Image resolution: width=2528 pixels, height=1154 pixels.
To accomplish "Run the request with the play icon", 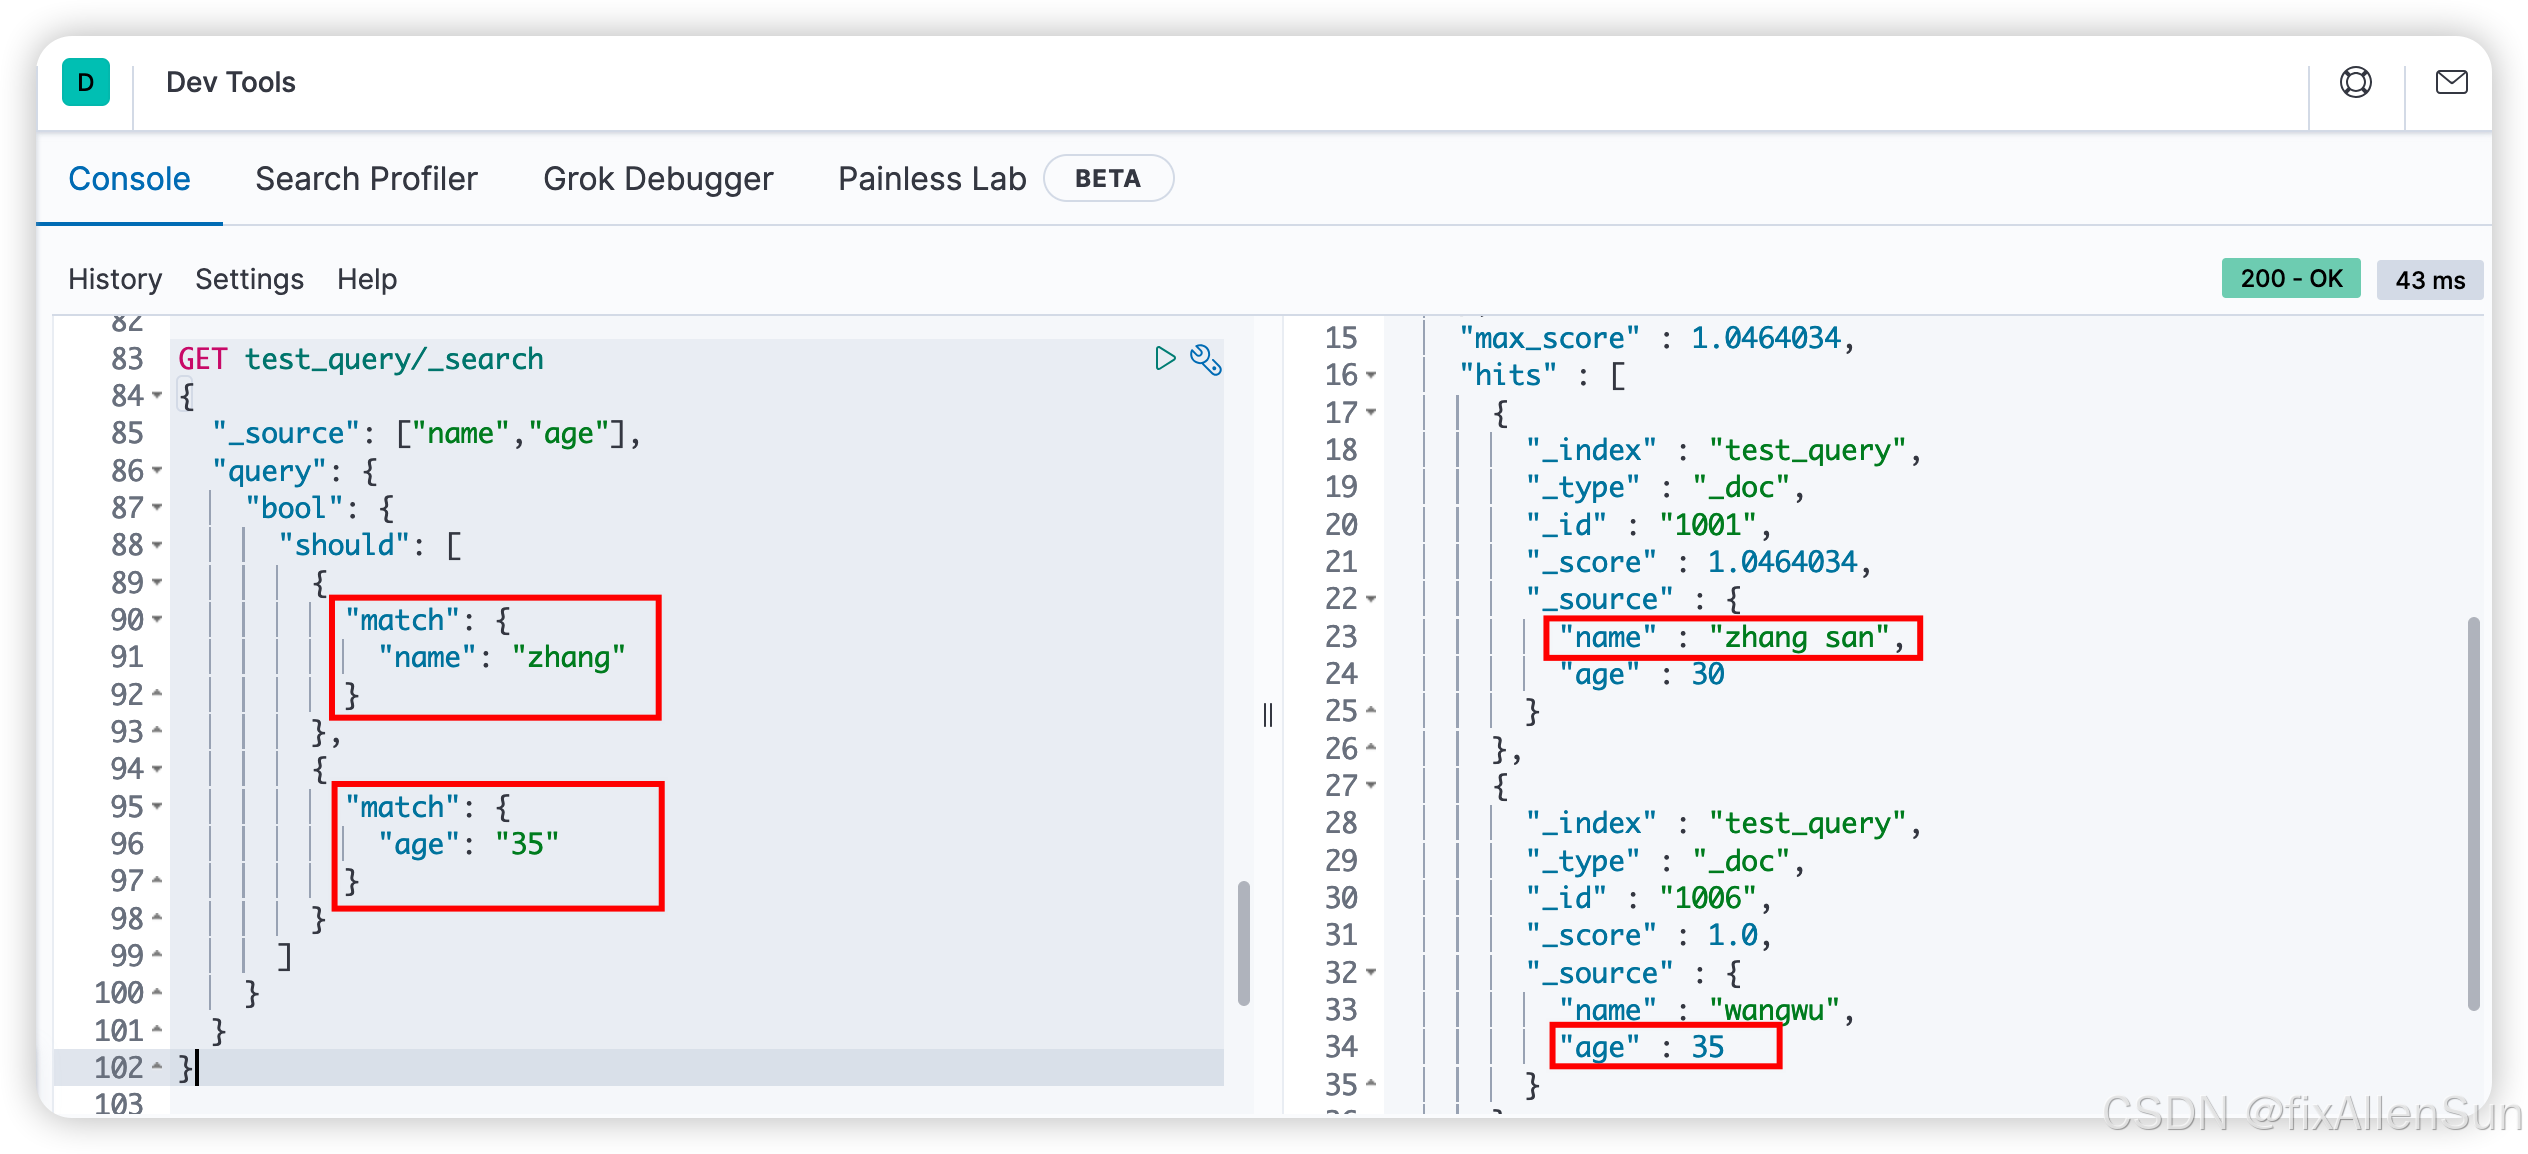I will point(1165,359).
